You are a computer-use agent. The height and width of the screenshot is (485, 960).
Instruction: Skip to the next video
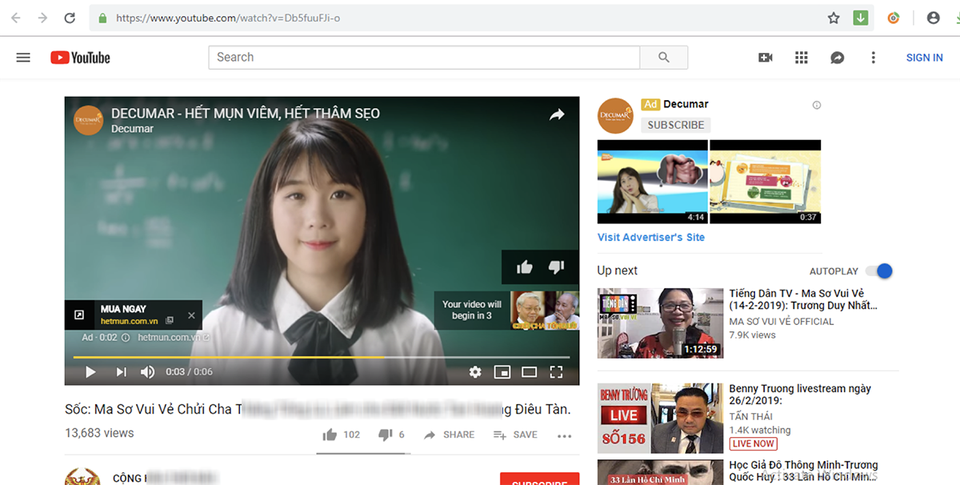(121, 372)
